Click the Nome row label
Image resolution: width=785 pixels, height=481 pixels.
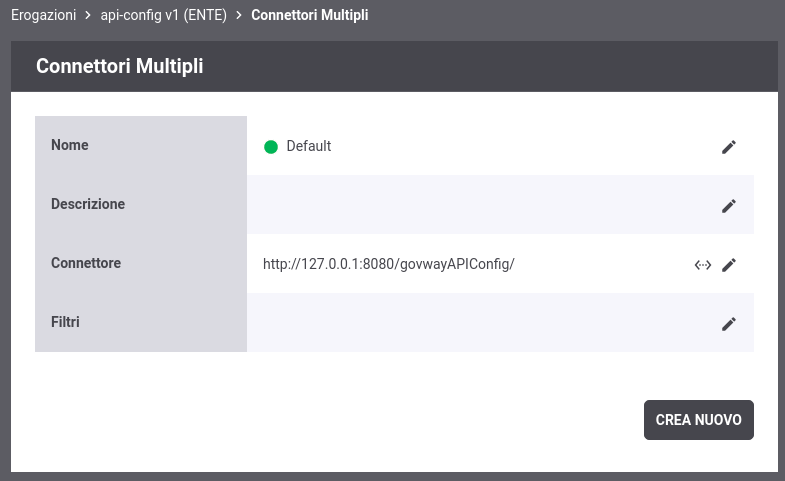pos(70,145)
